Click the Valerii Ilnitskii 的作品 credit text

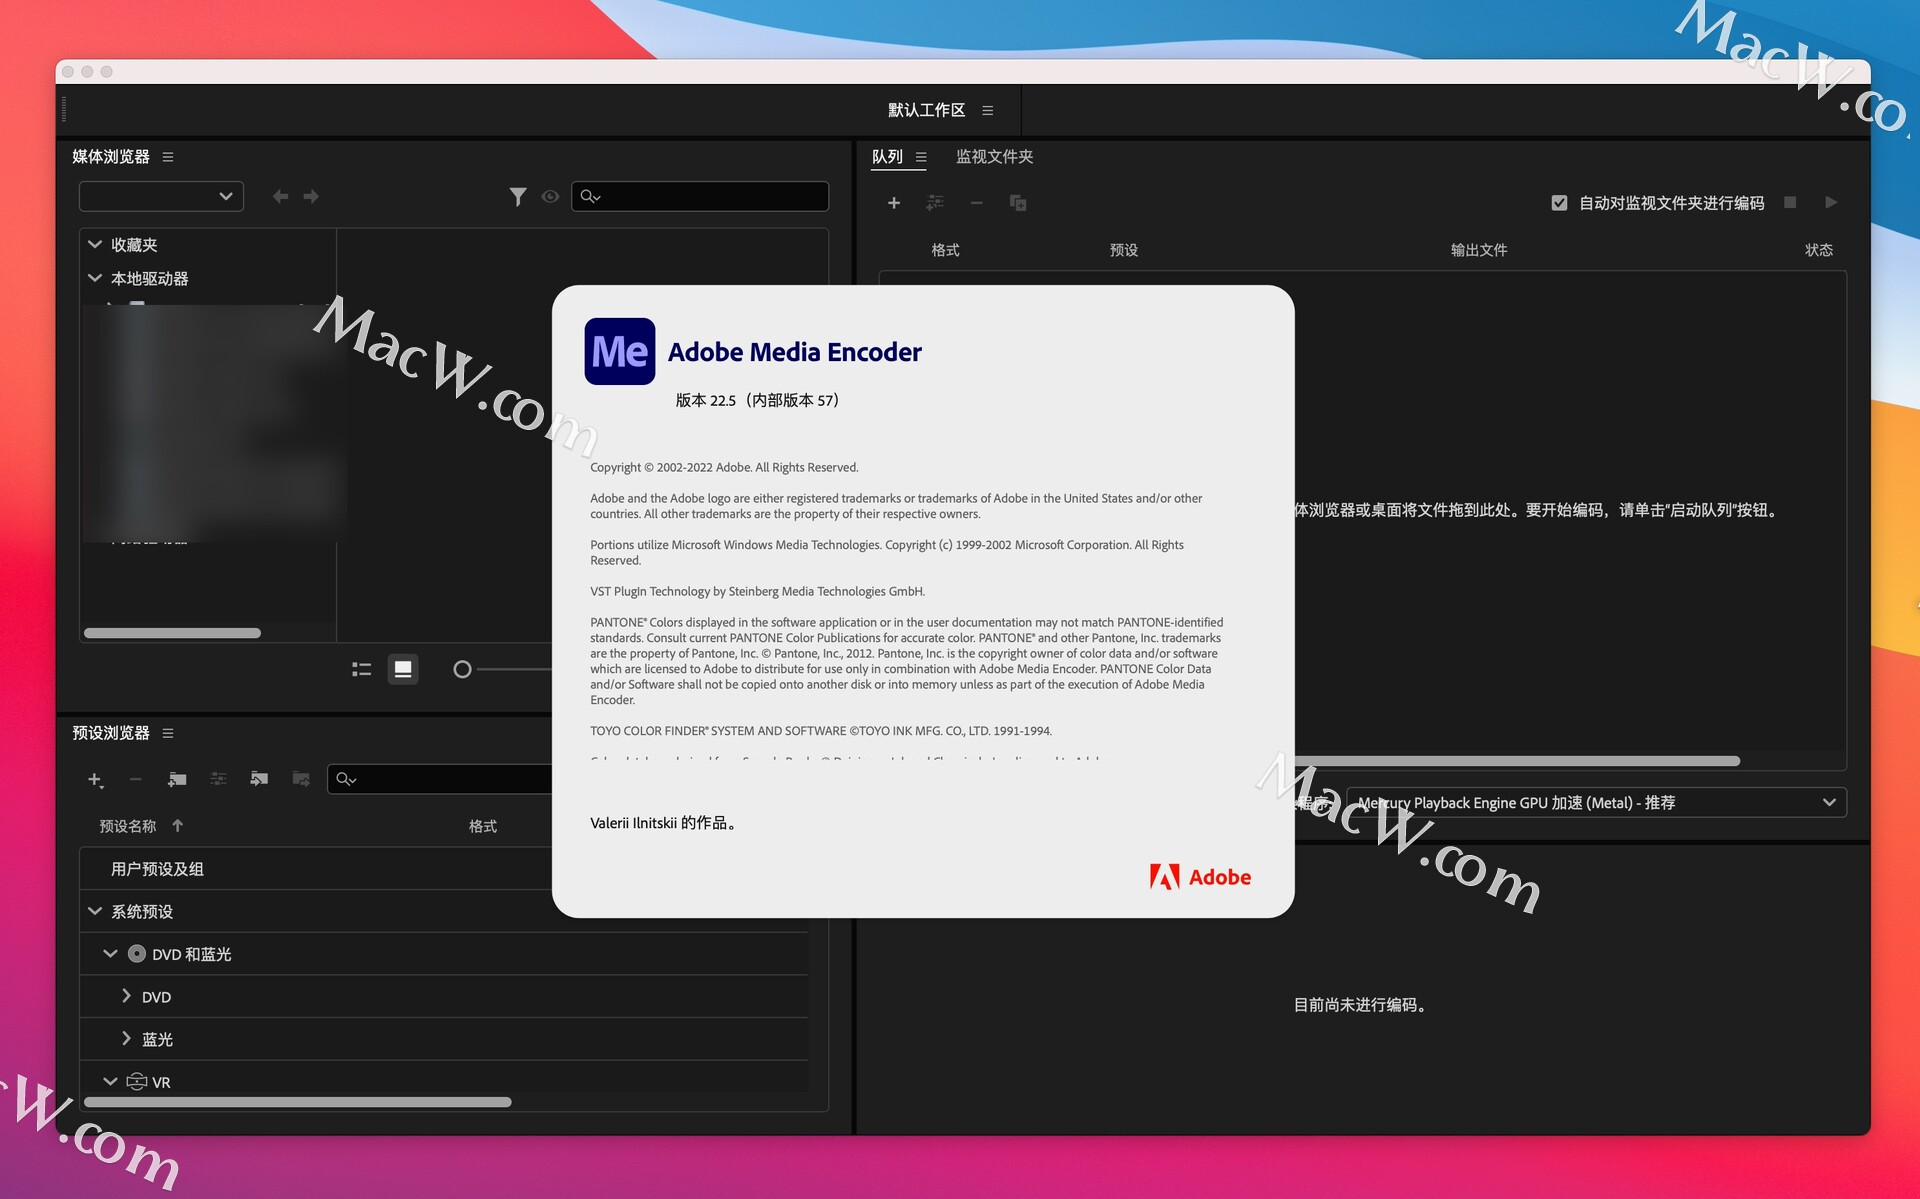coord(664,823)
